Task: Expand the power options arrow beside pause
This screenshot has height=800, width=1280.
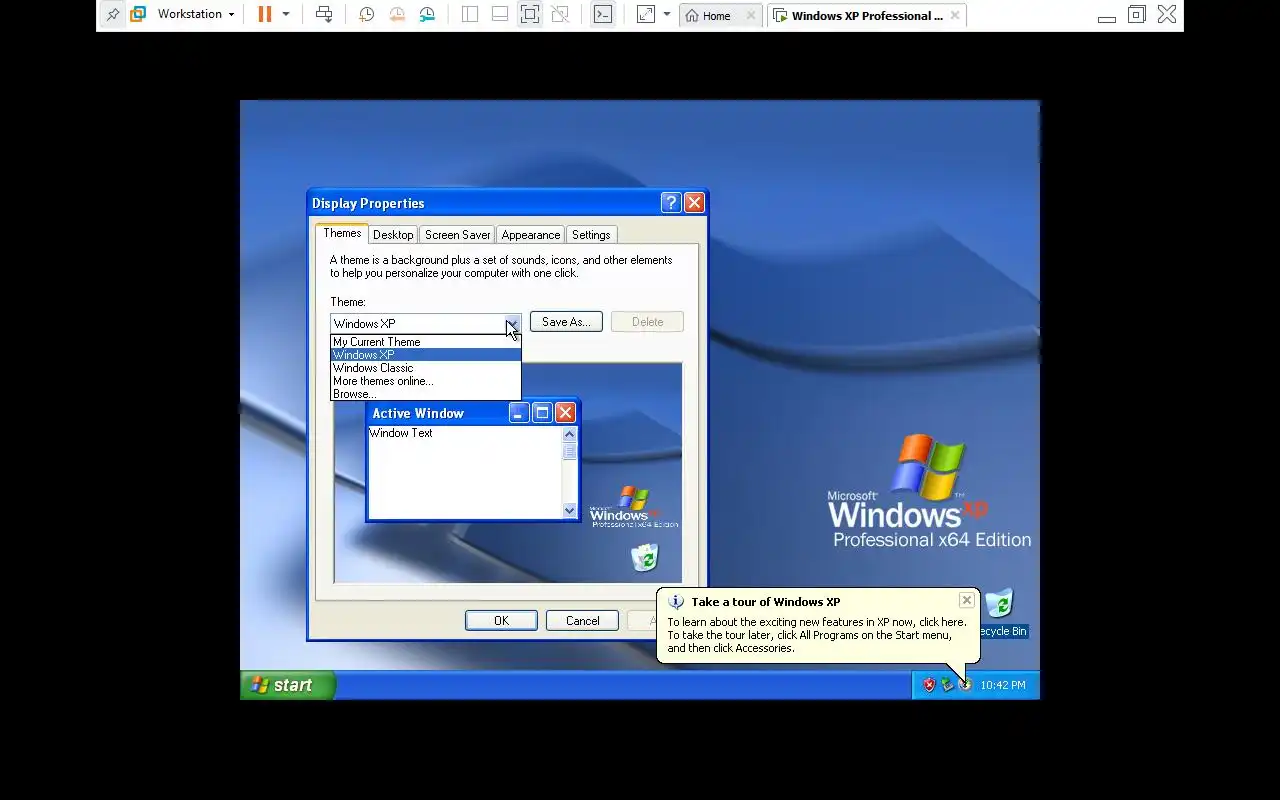Action: tap(286, 15)
